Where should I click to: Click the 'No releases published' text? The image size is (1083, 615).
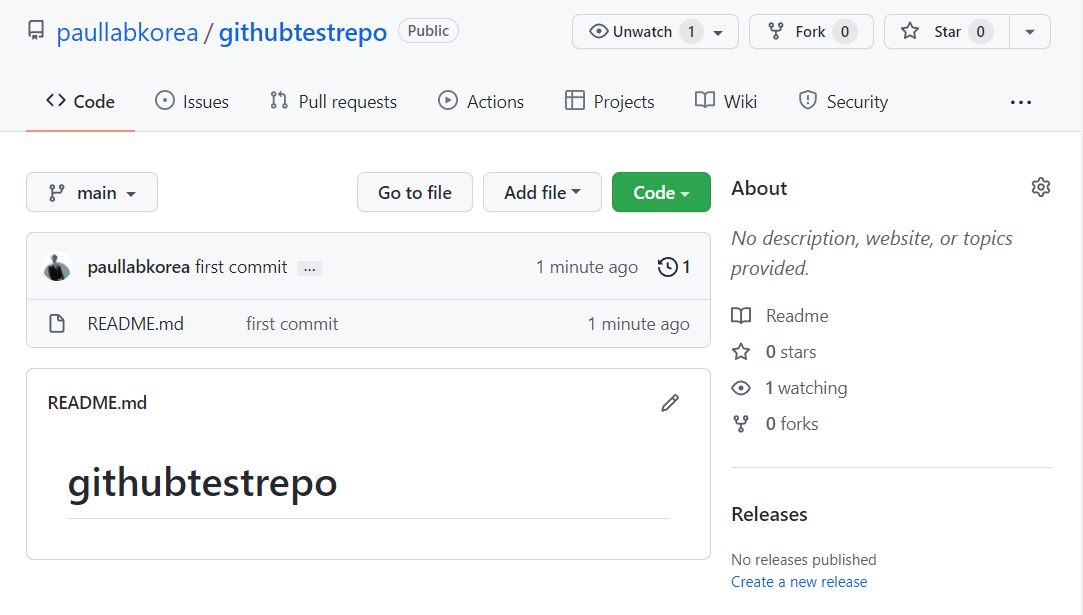tap(804, 560)
